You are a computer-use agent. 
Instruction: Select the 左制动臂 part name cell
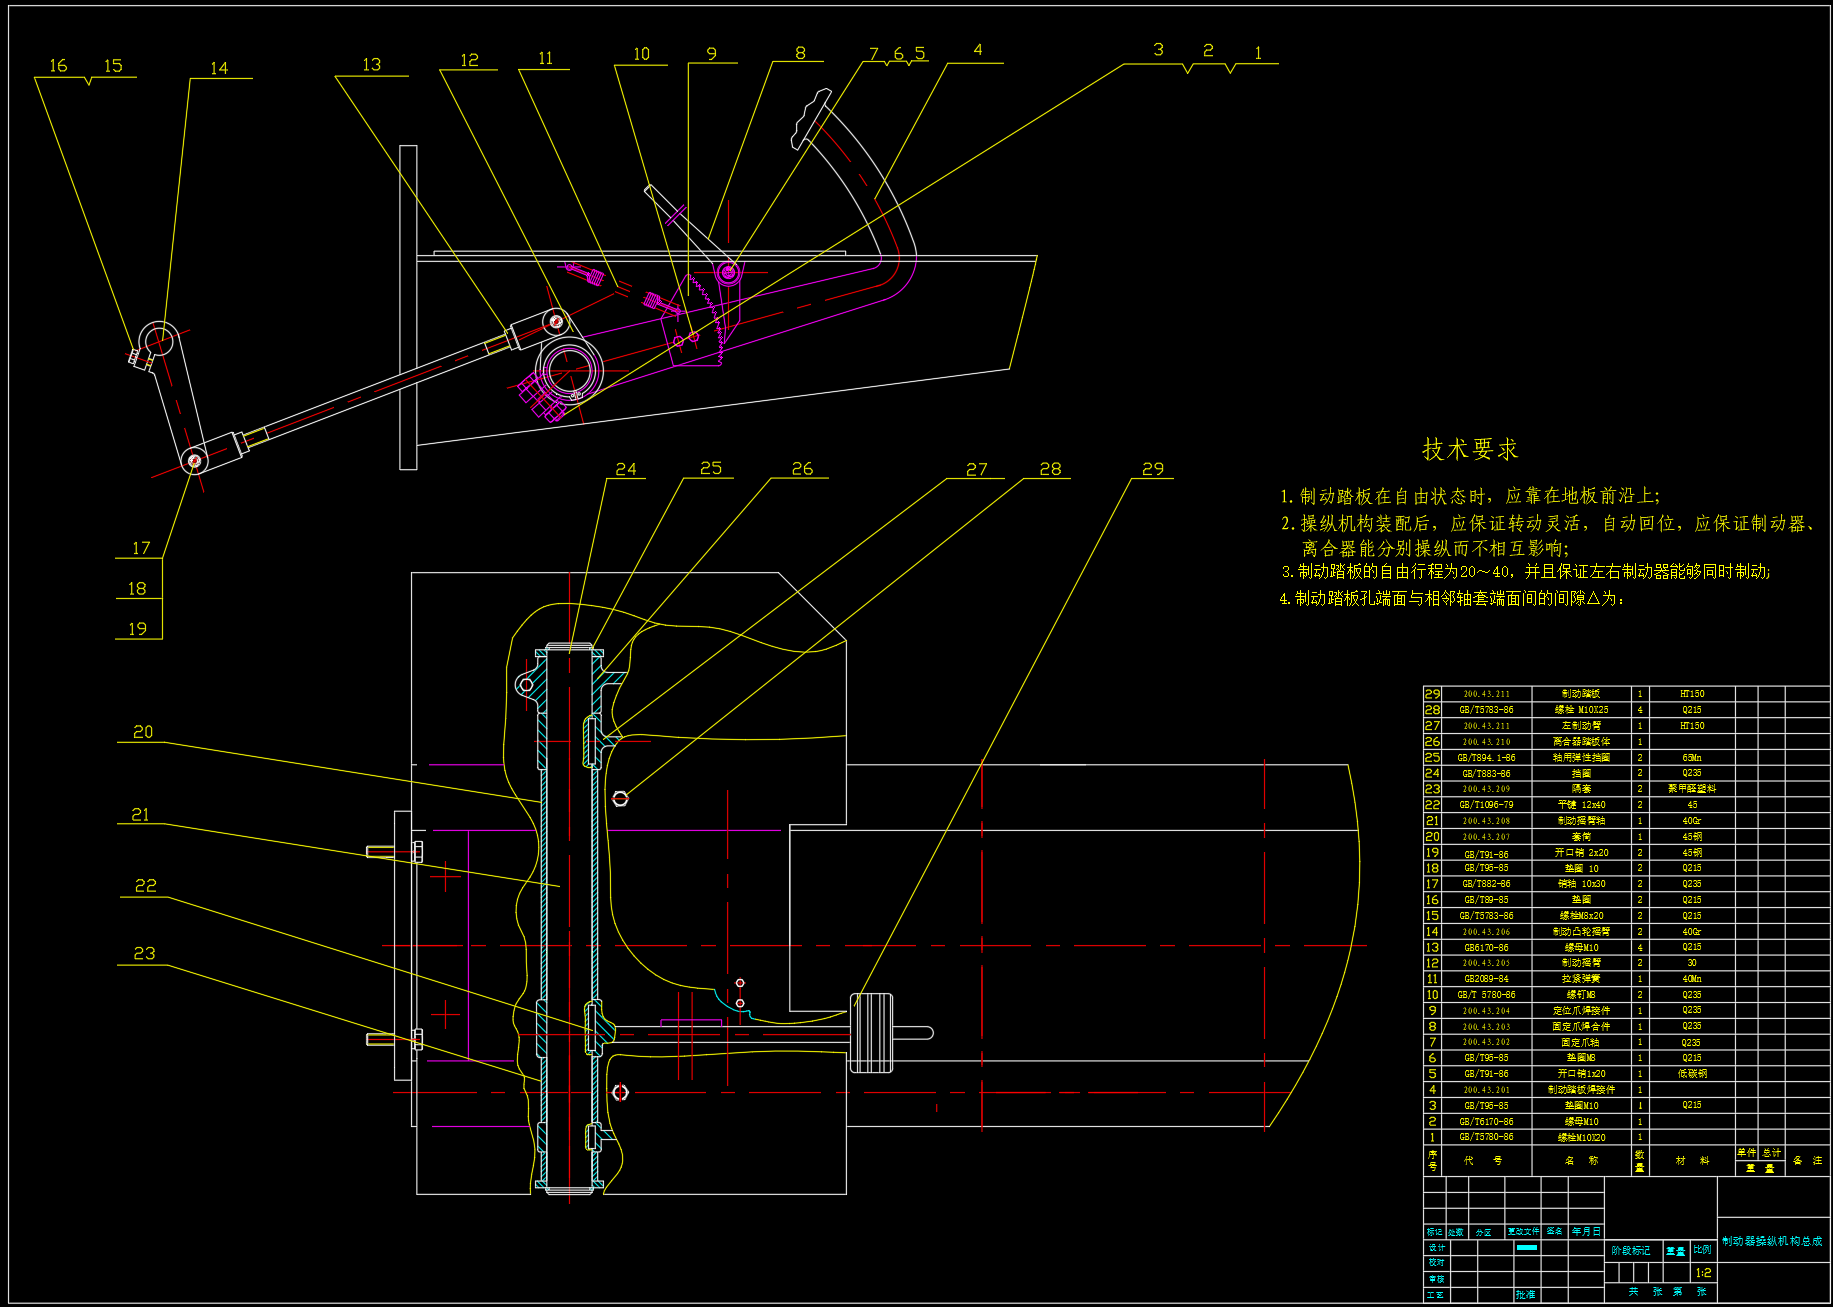click(1581, 726)
